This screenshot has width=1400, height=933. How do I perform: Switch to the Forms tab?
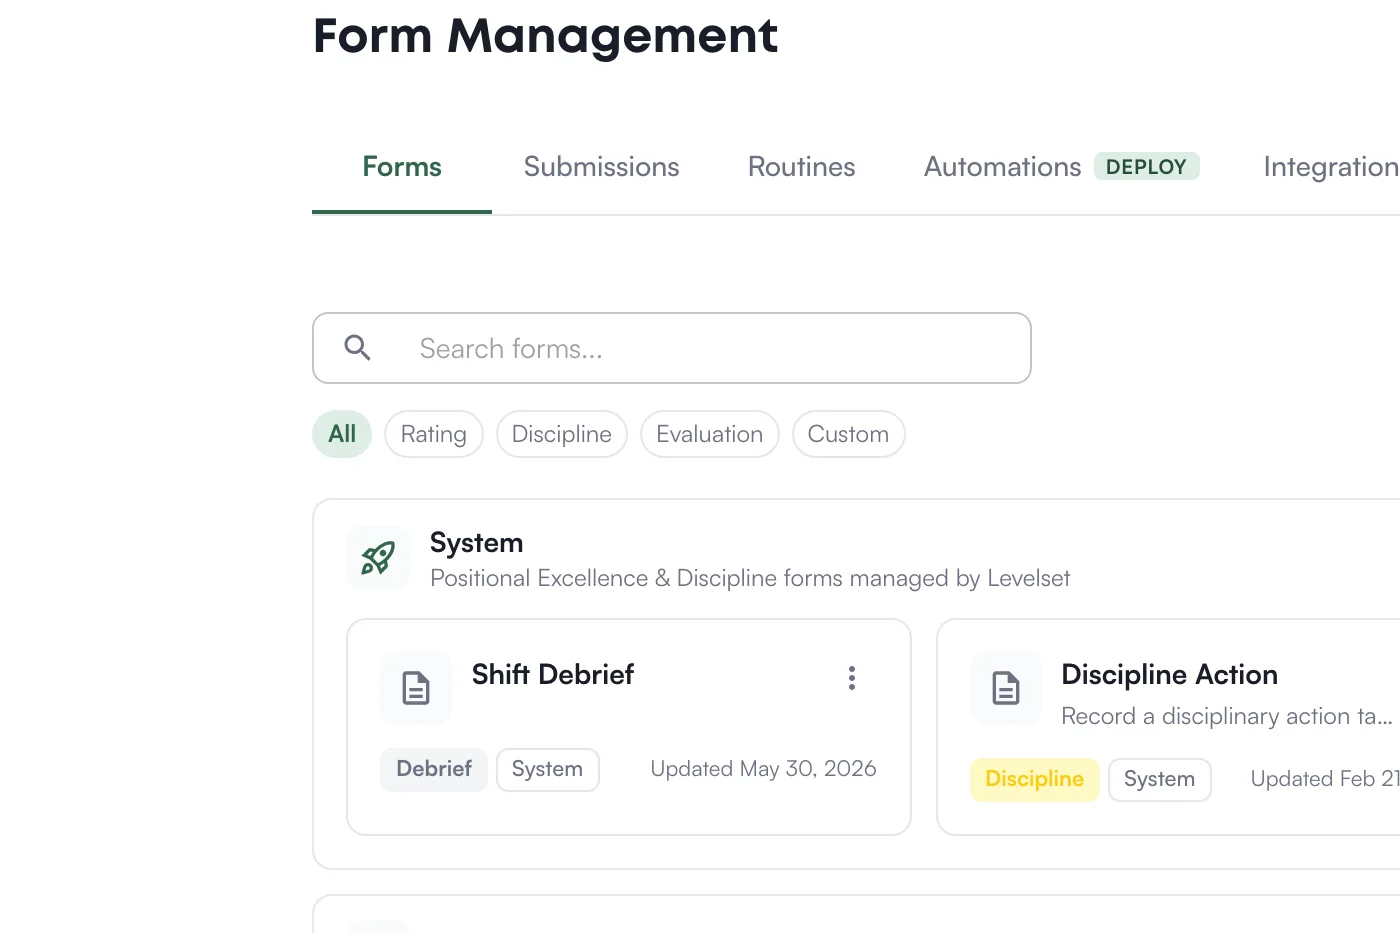point(402,167)
